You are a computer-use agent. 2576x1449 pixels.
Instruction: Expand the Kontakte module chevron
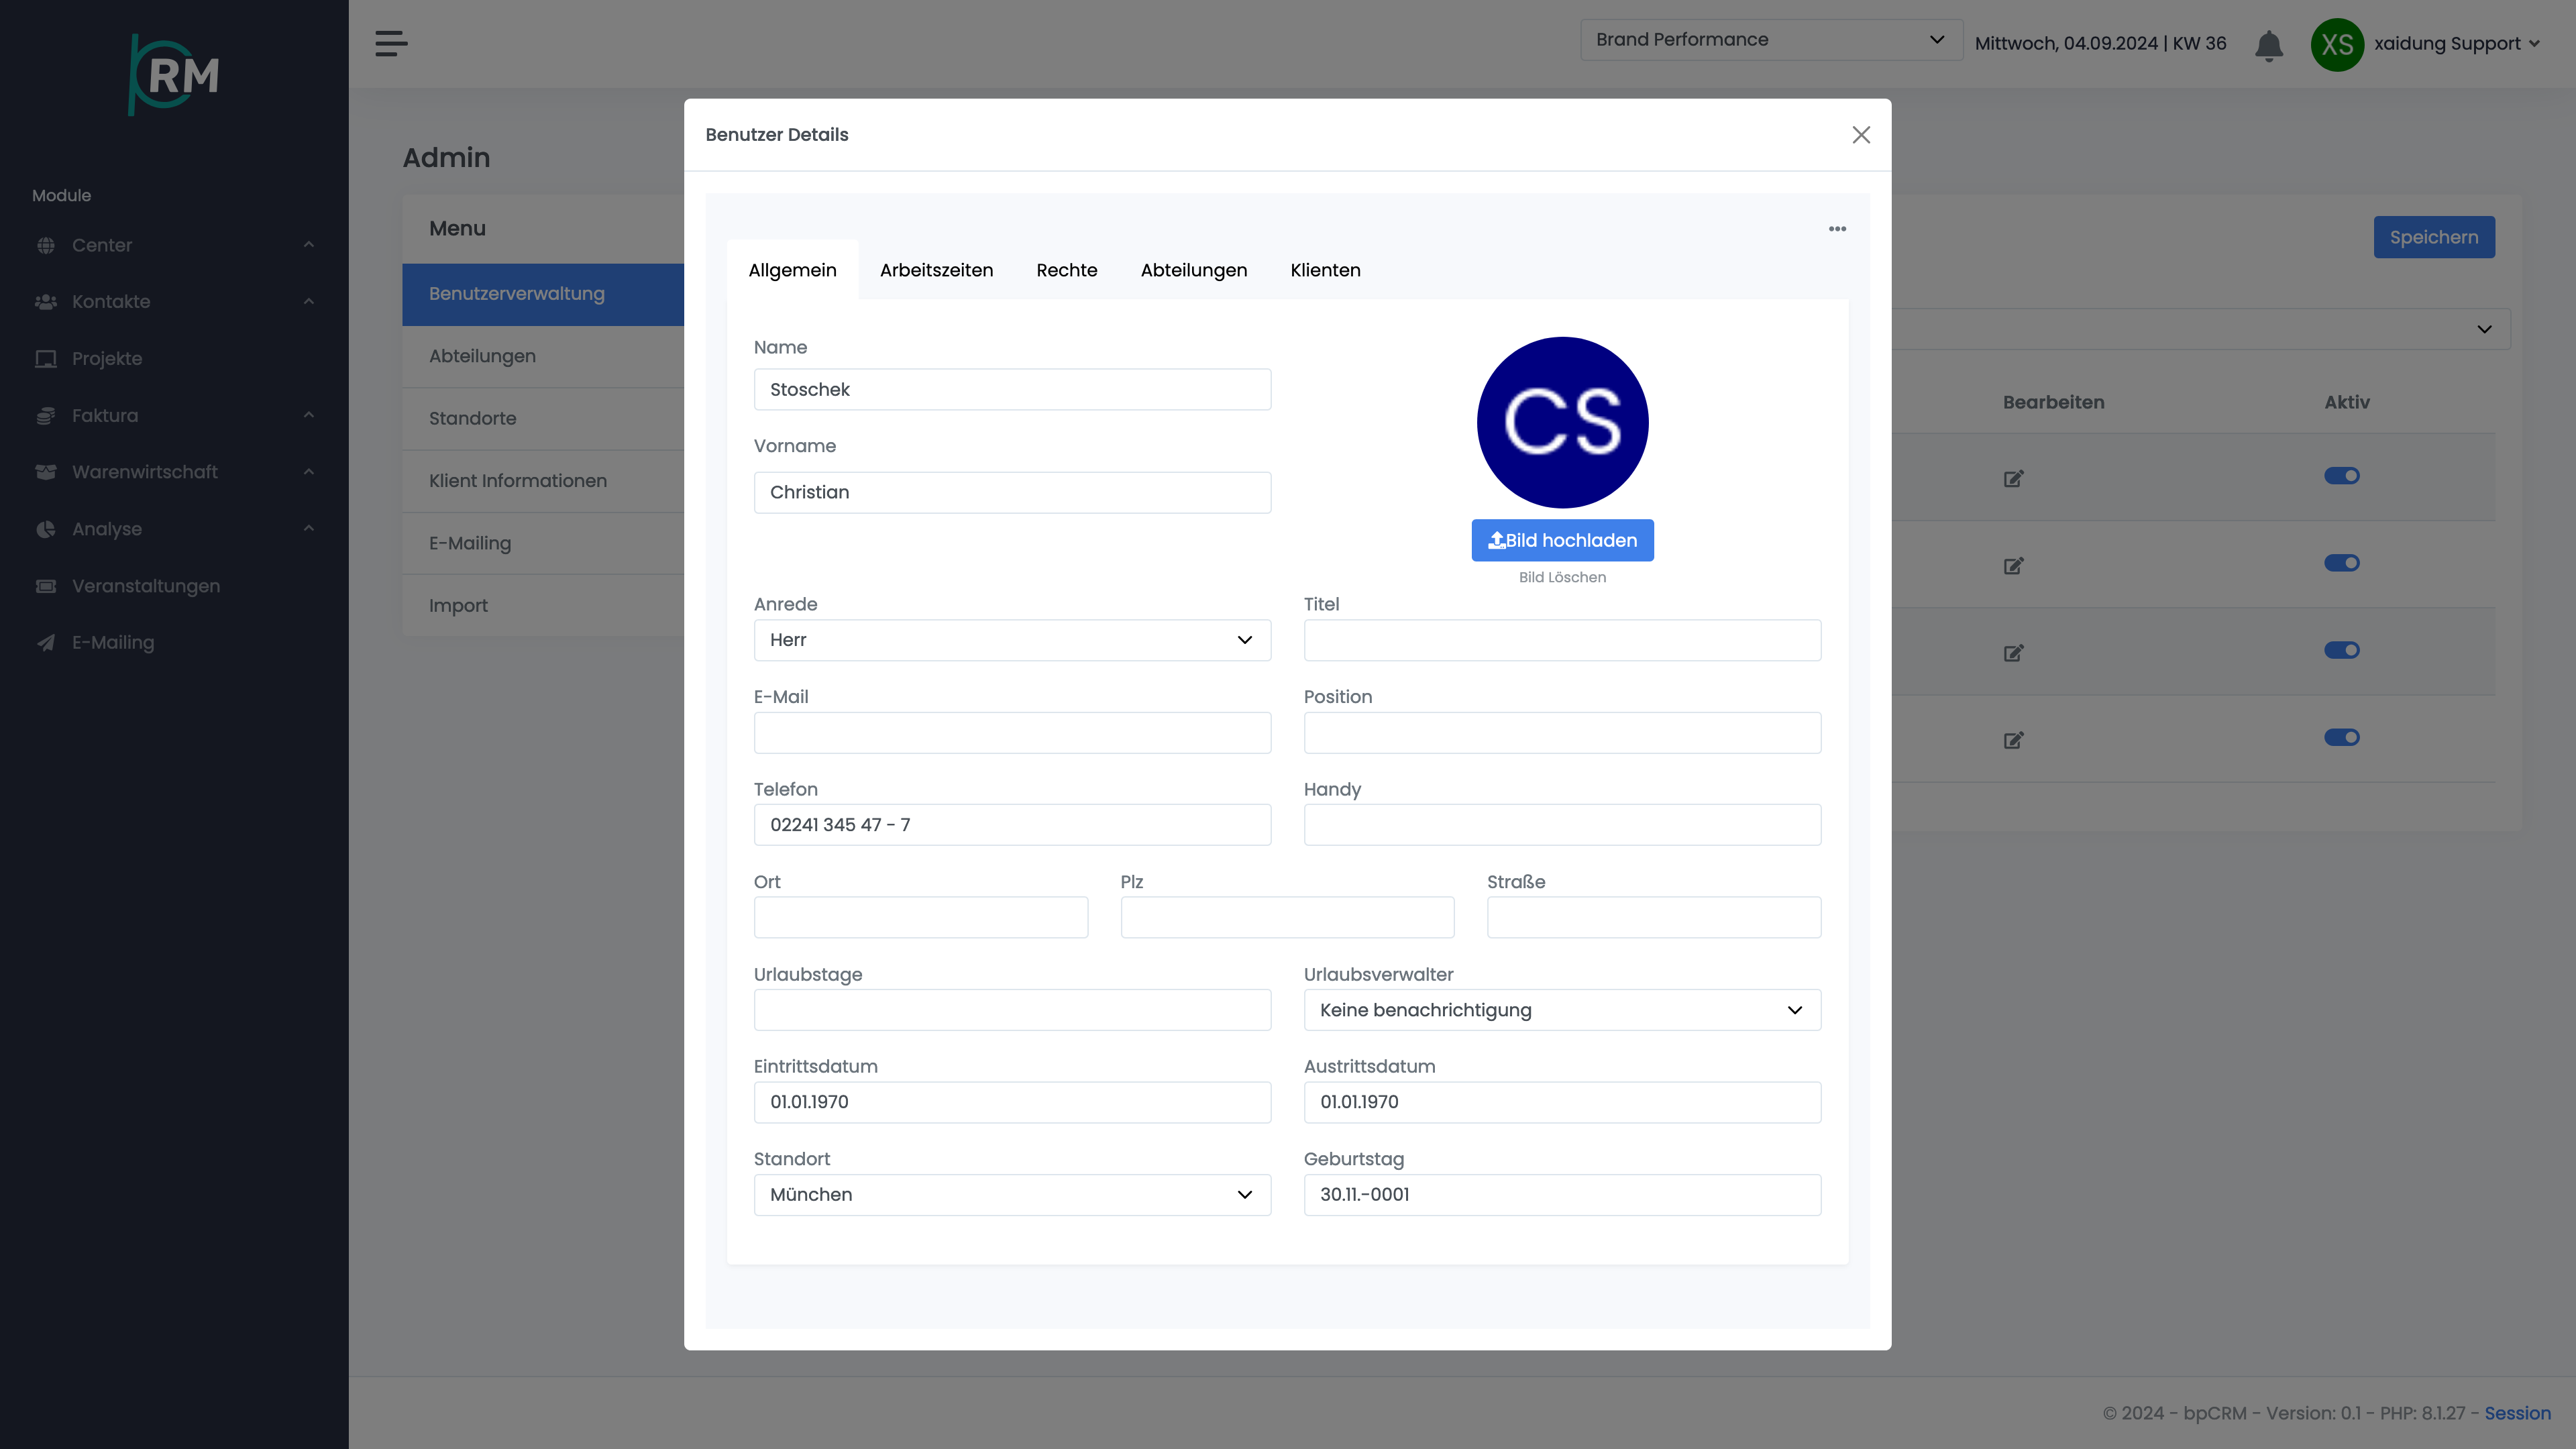click(309, 301)
